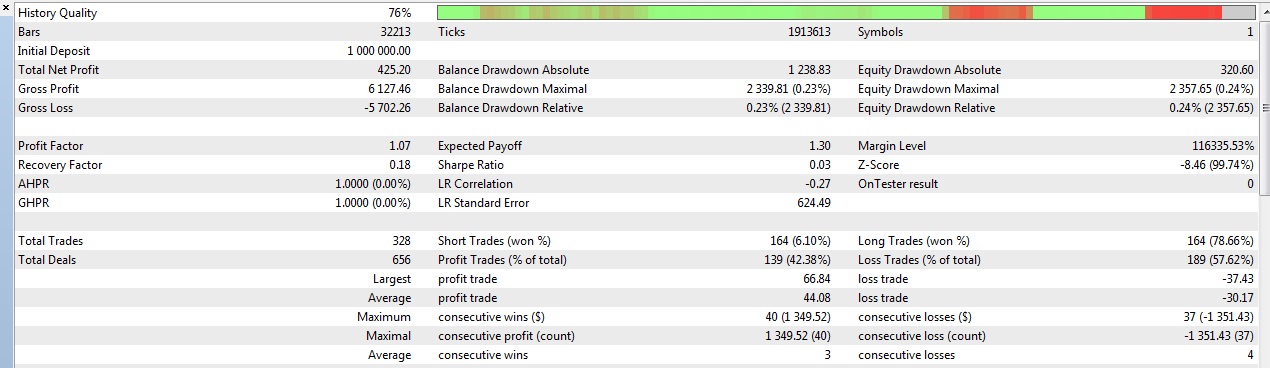Viewport: 1270px width, 368px height.
Task: Select the consecutive losses ($) value
Action: tap(1215, 317)
